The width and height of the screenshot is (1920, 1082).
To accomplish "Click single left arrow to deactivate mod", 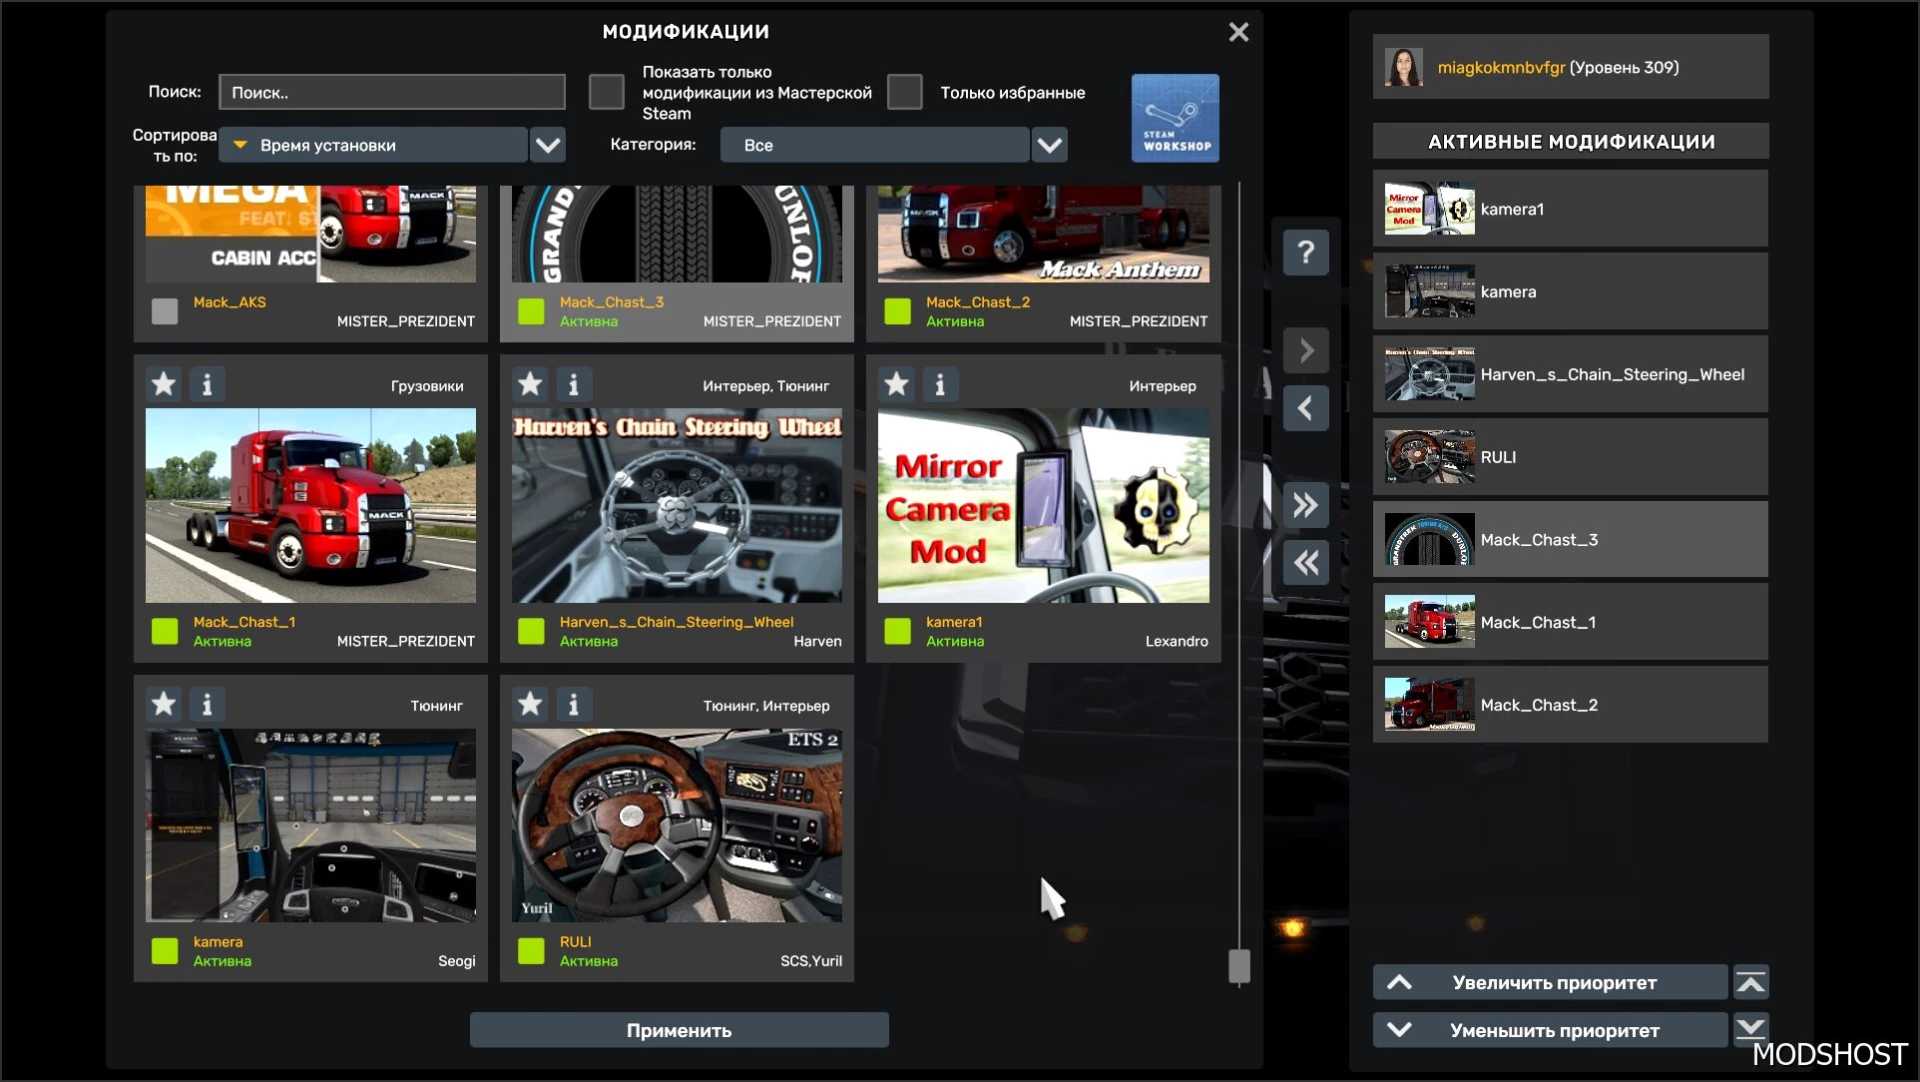I will [1306, 408].
